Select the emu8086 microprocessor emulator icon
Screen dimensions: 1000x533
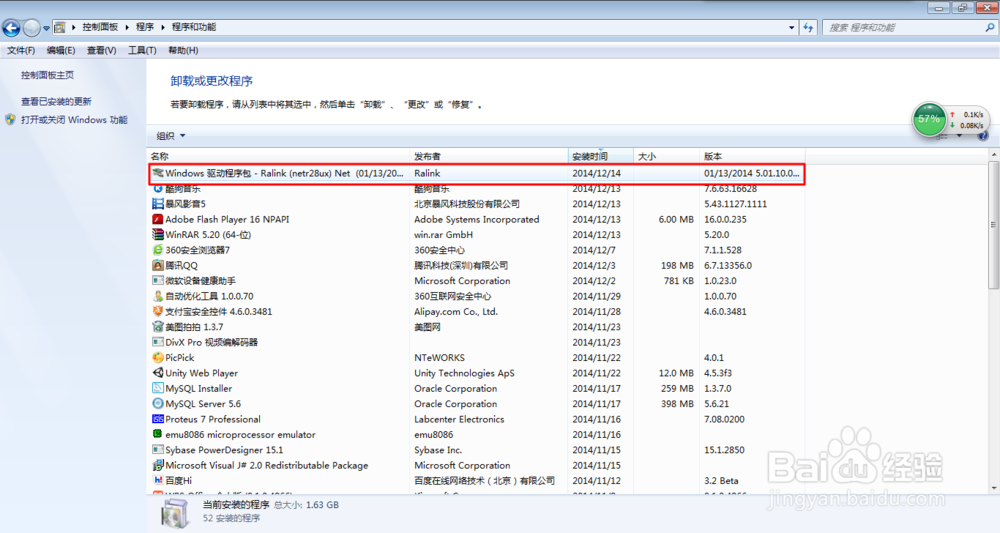(158, 434)
